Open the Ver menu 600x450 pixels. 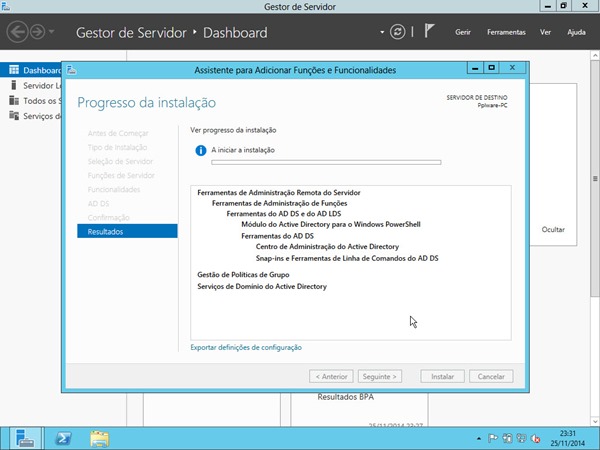(x=545, y=32)
